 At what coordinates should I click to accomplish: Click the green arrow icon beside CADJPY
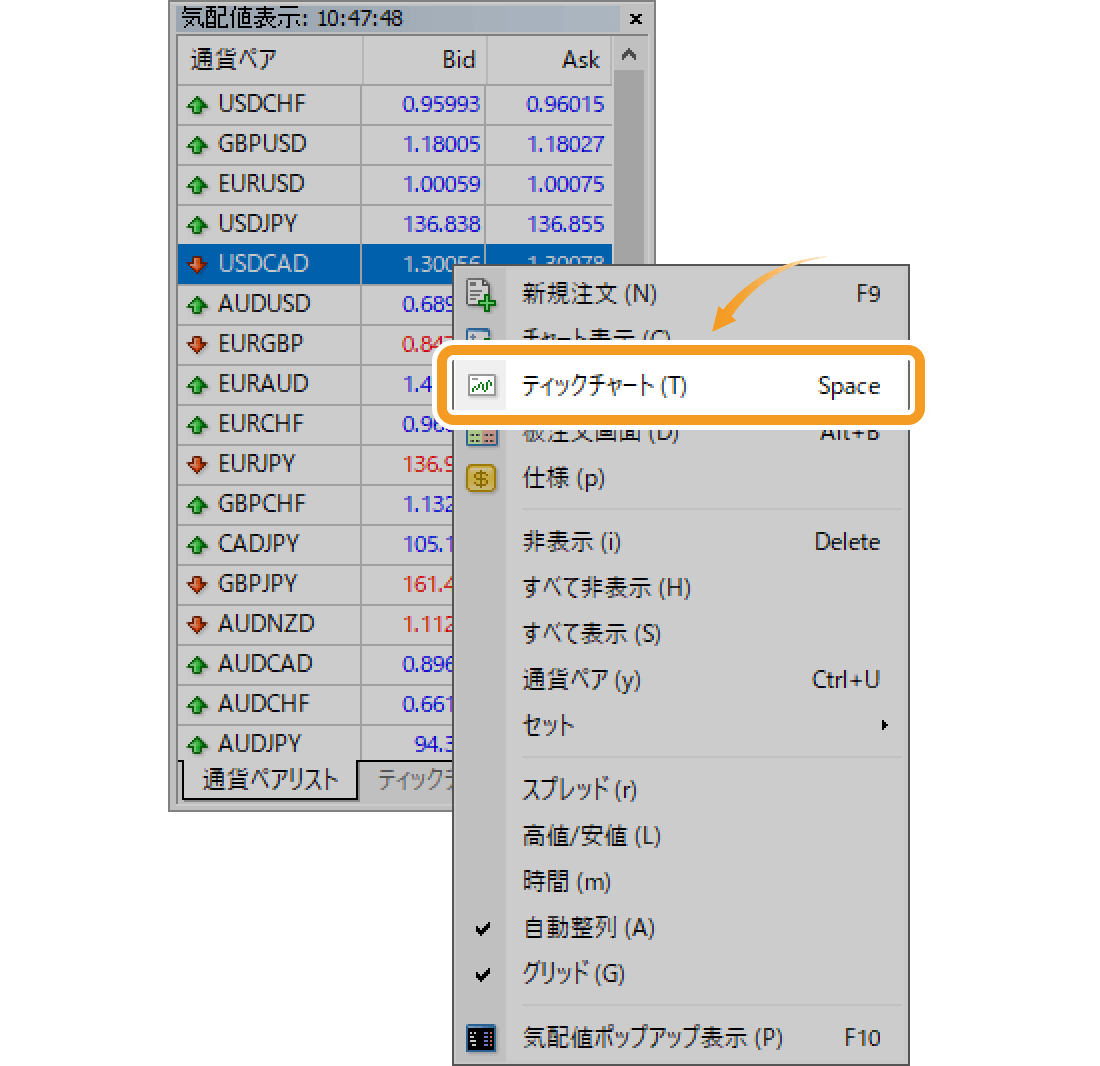point(198,545)
